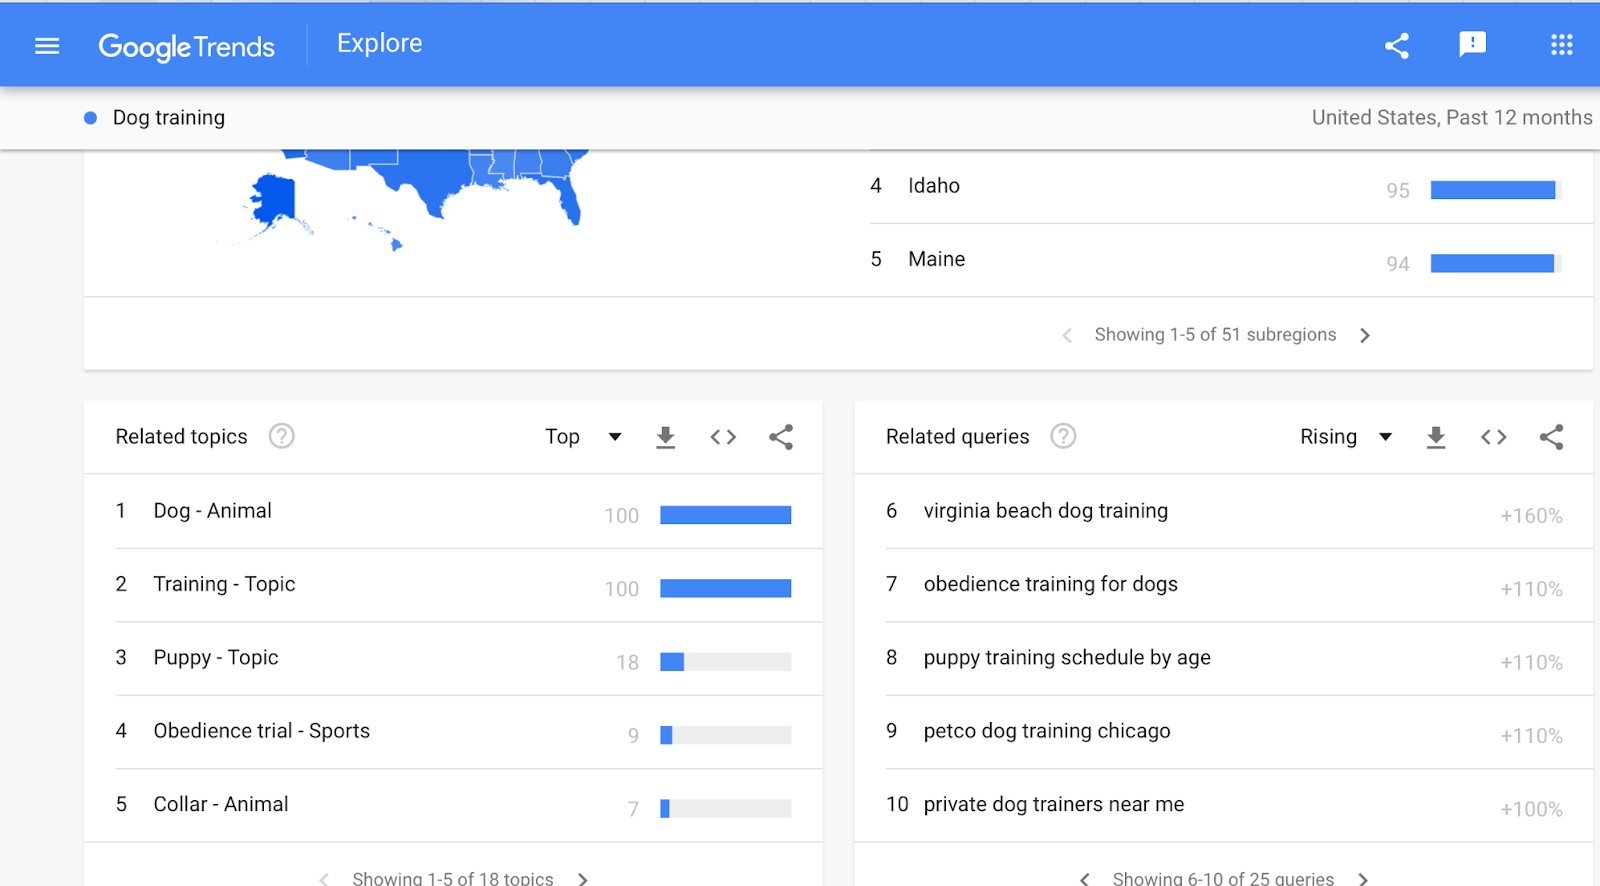Select the virginia beach dog training query
This screenshot has height=886, width=1600.
pyautogui.click(x=1045, y=511)
